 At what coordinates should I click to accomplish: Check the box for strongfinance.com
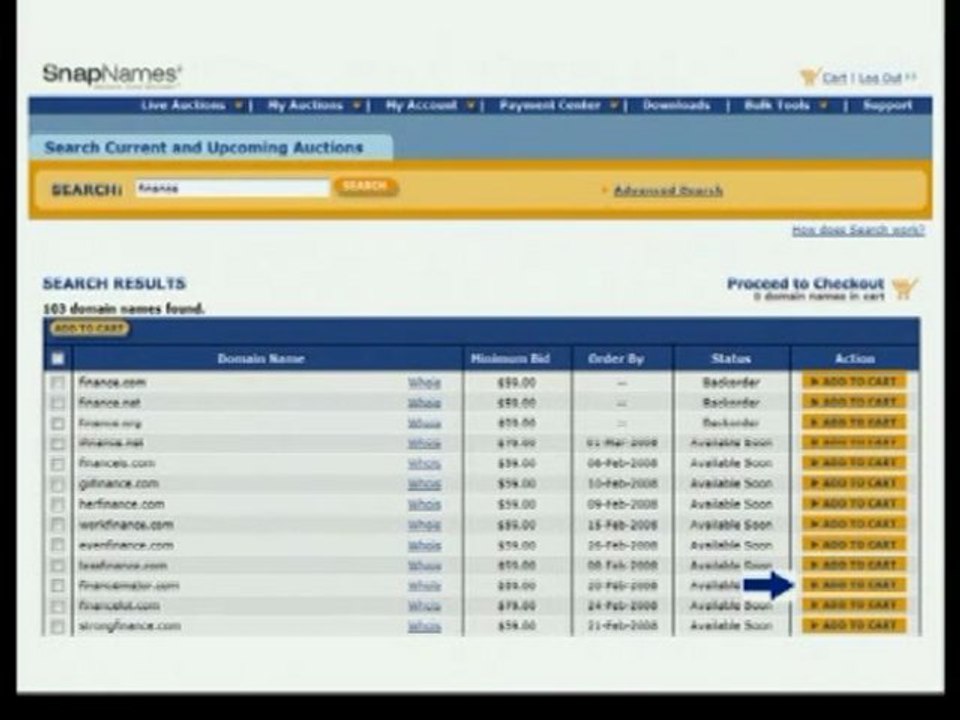click(58, 626)
